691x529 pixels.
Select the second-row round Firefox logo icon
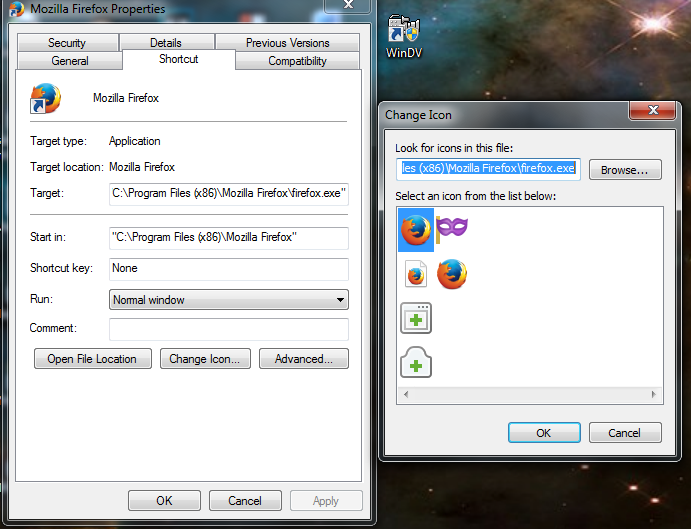pos(452,274)
